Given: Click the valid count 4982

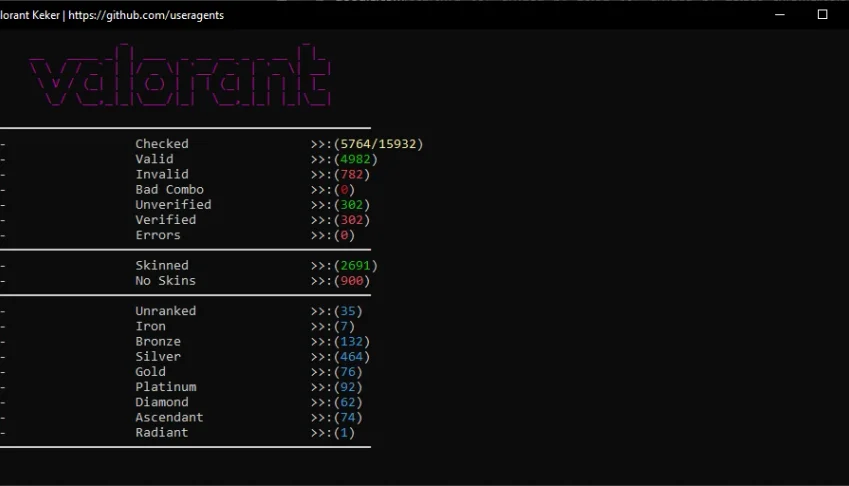Looking at the screenshot, I should [x=355, y=159].
